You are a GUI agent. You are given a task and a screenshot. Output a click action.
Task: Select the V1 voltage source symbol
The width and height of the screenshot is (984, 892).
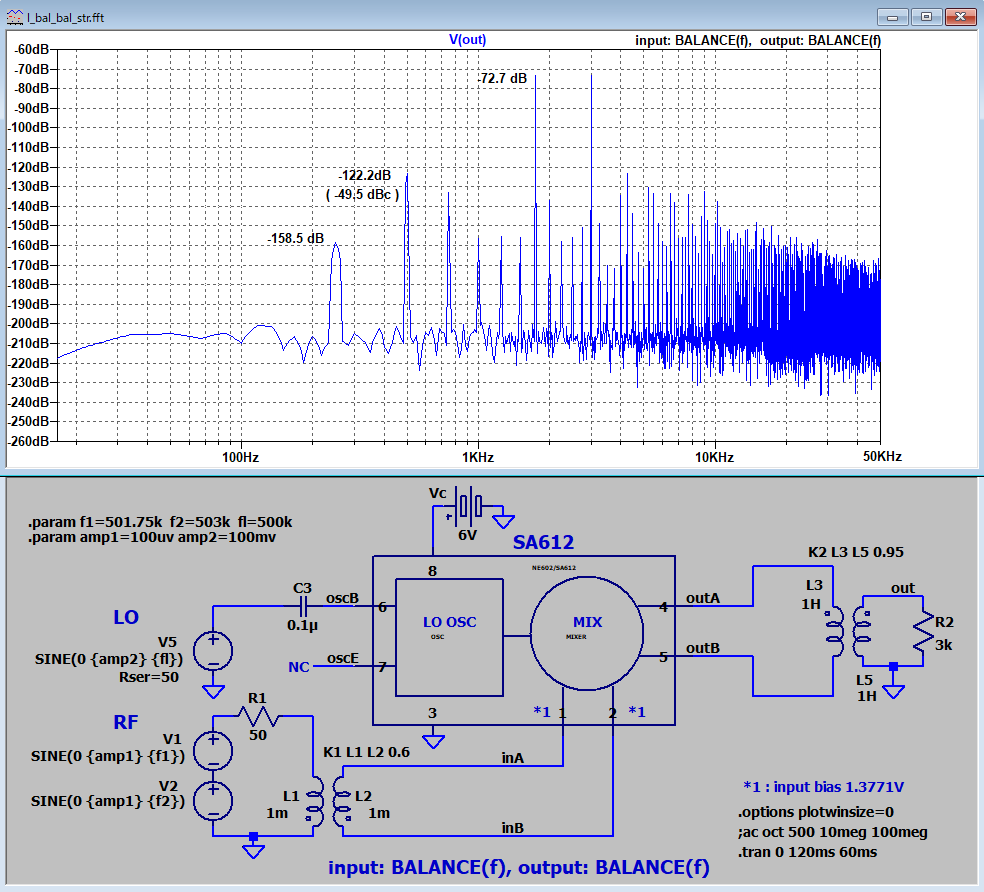pos(213,751)
